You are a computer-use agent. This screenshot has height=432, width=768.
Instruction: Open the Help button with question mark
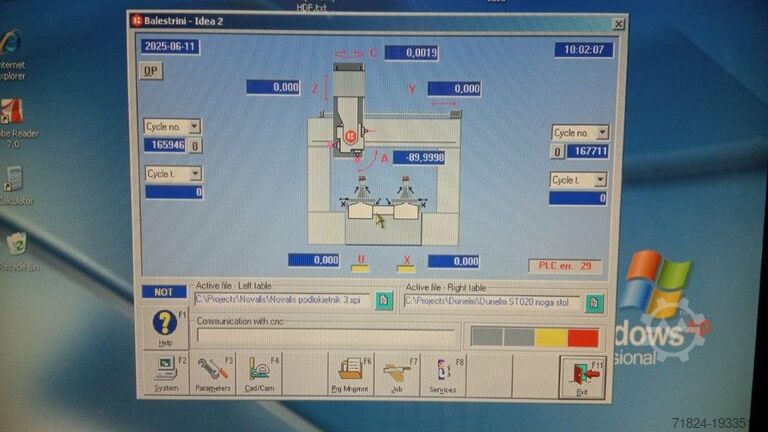pos(165,328)
